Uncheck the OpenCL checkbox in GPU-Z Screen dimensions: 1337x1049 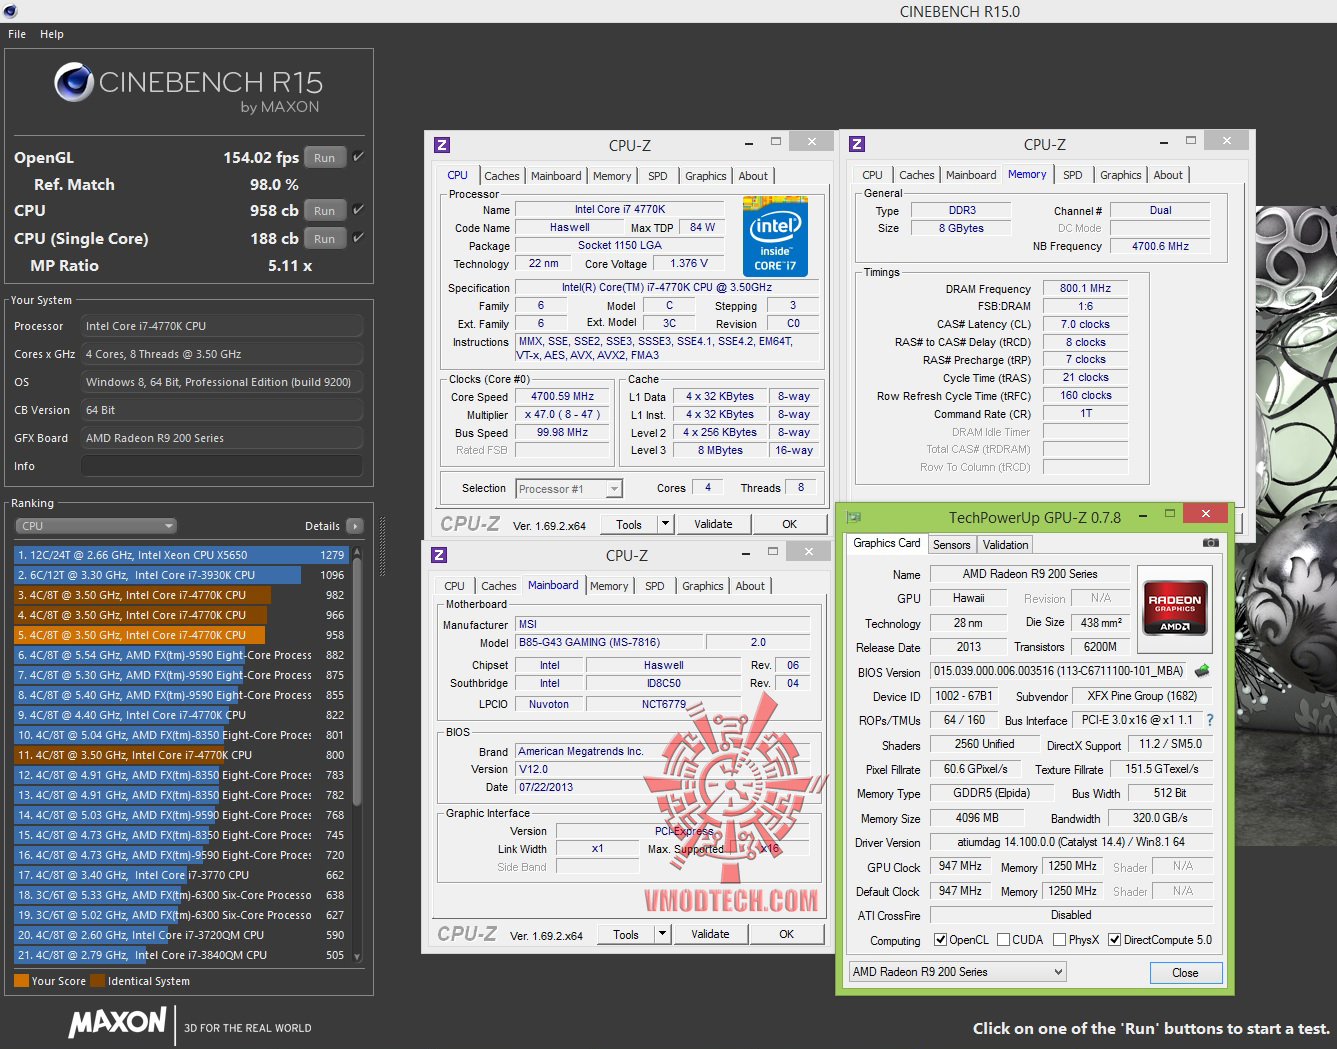[x=940, y=940]
